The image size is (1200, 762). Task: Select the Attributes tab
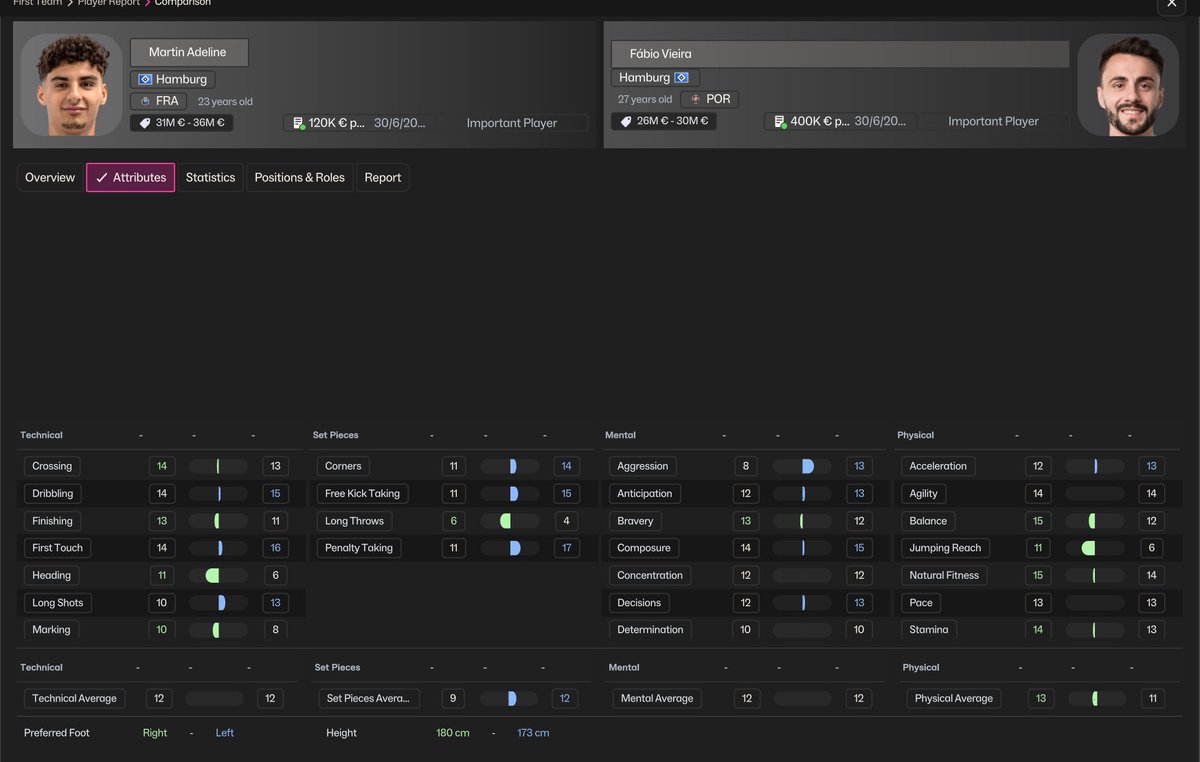click(x=131, y=178)
